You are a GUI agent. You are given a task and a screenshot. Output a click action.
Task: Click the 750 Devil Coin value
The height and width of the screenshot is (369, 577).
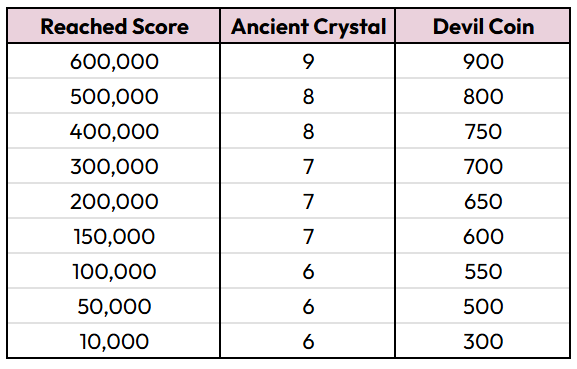click(483, 131)
